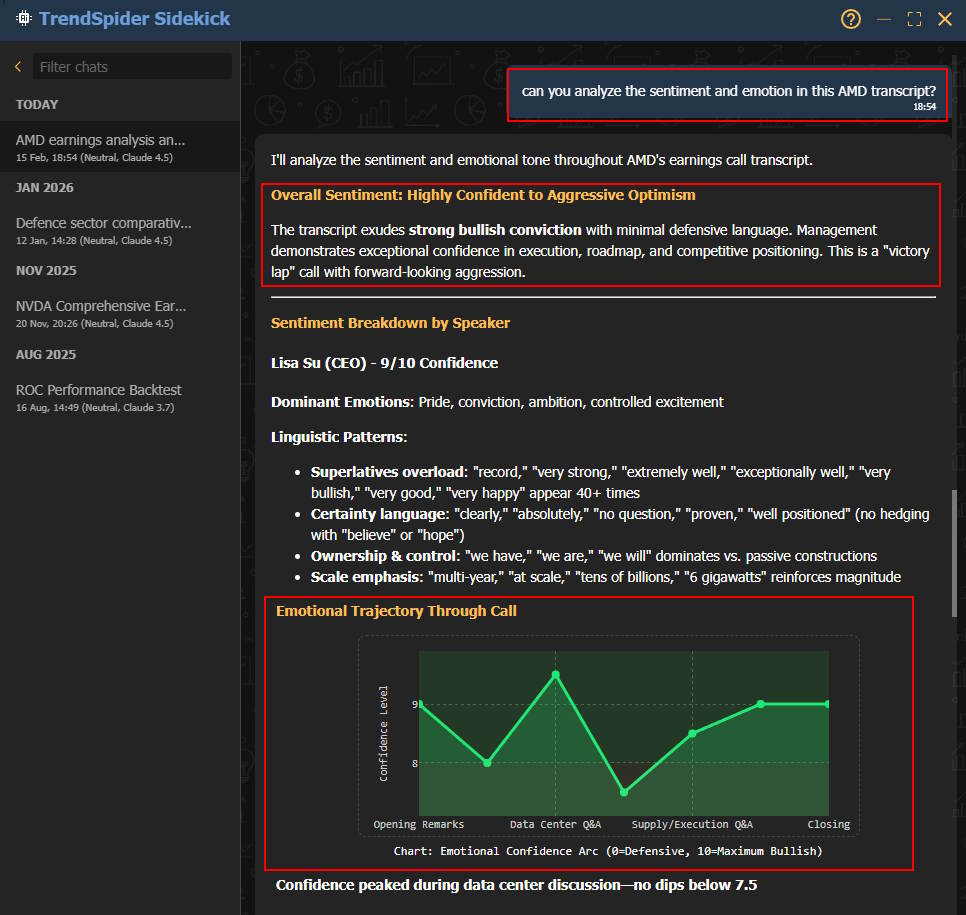
Task: Minimize the Sidekick window
Action: [883, 19]
